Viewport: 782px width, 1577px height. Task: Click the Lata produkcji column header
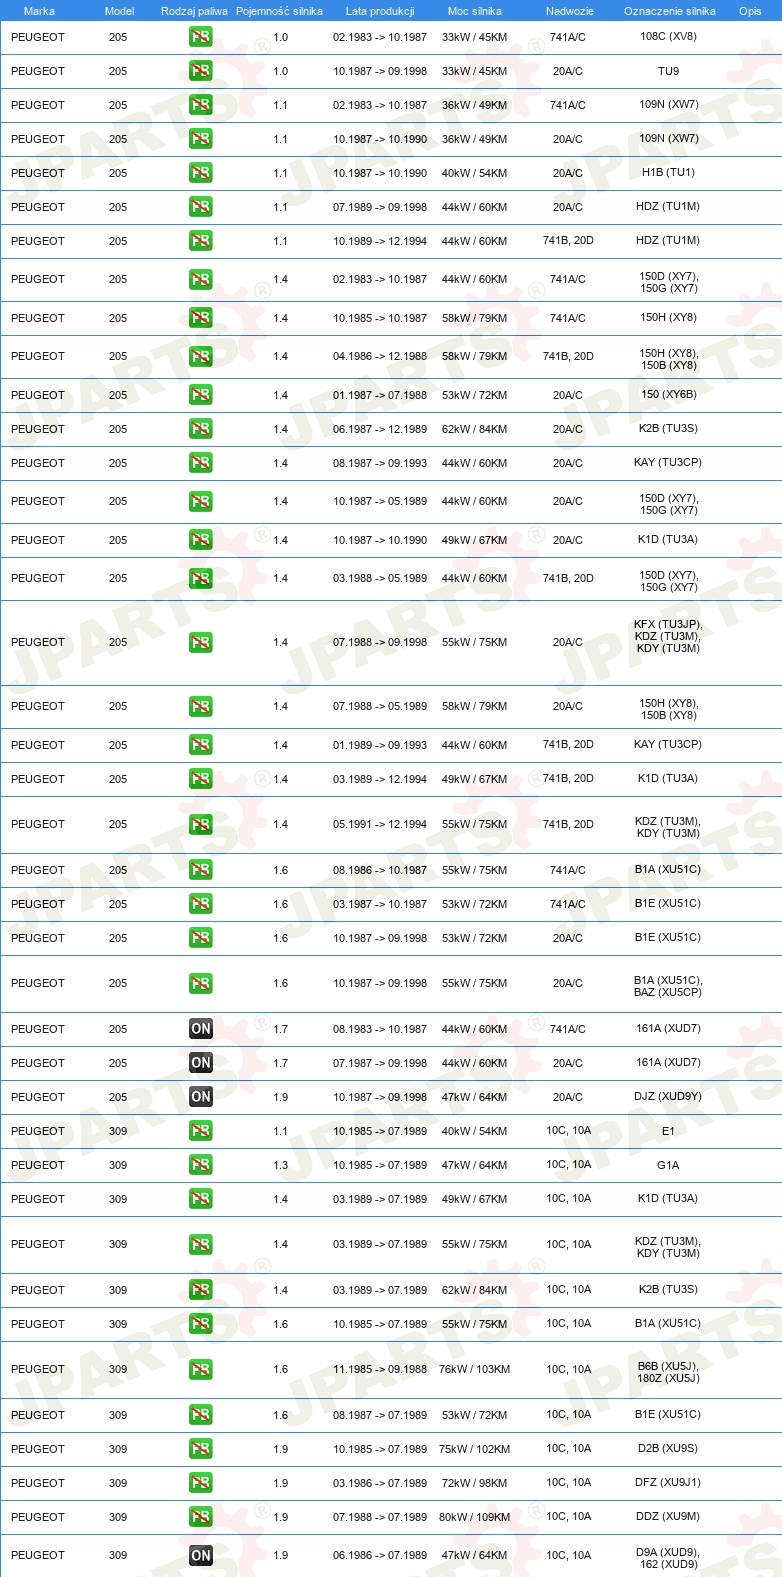click(380, 11)
